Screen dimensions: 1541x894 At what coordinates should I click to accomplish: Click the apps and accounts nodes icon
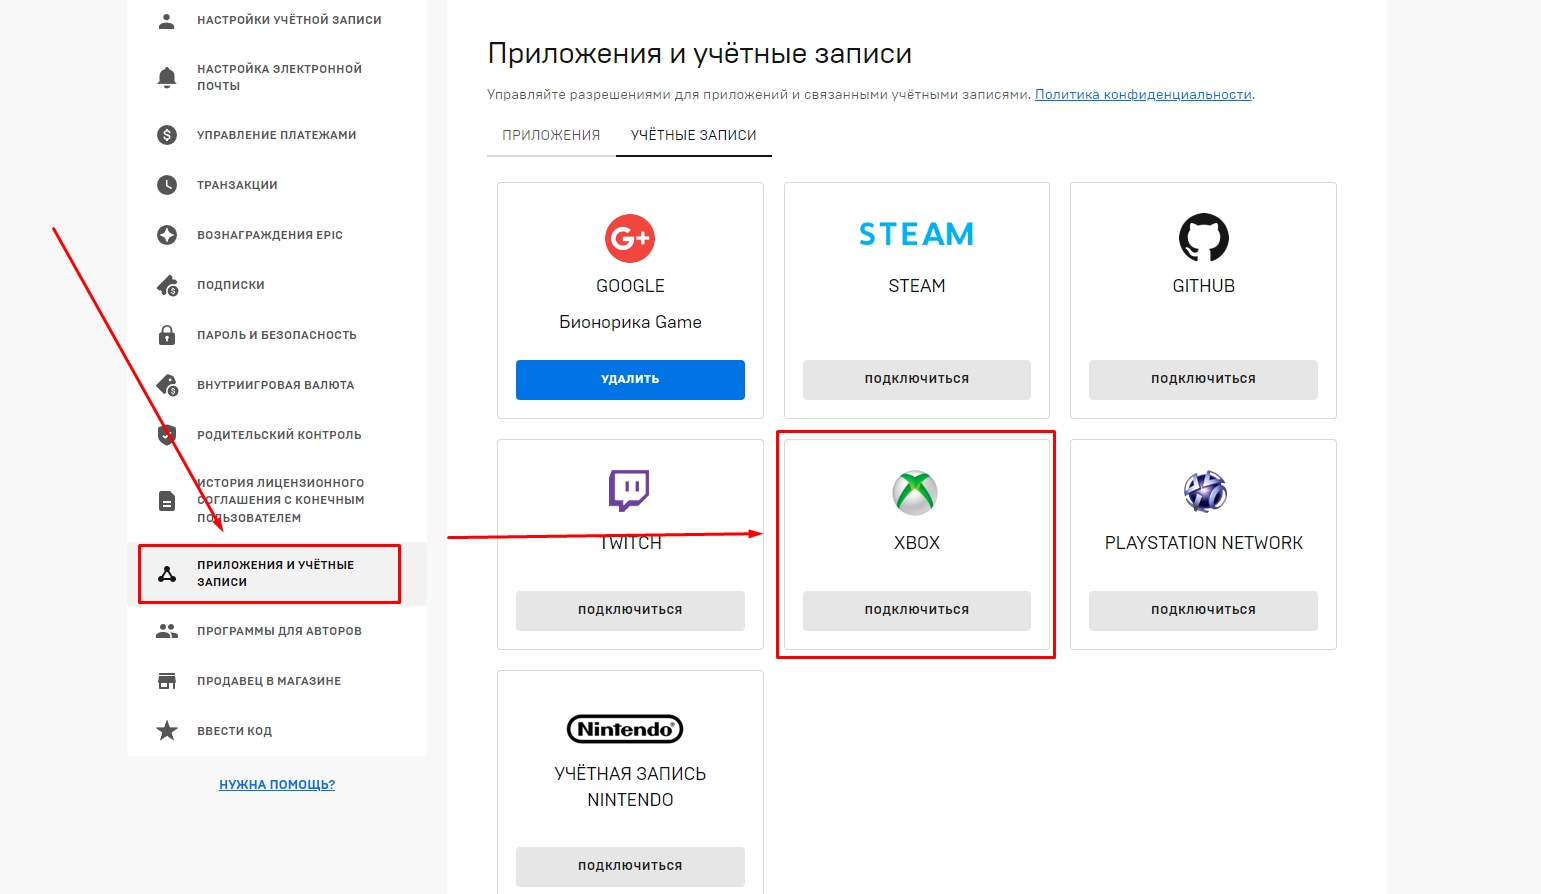click(x=167, y=574)
